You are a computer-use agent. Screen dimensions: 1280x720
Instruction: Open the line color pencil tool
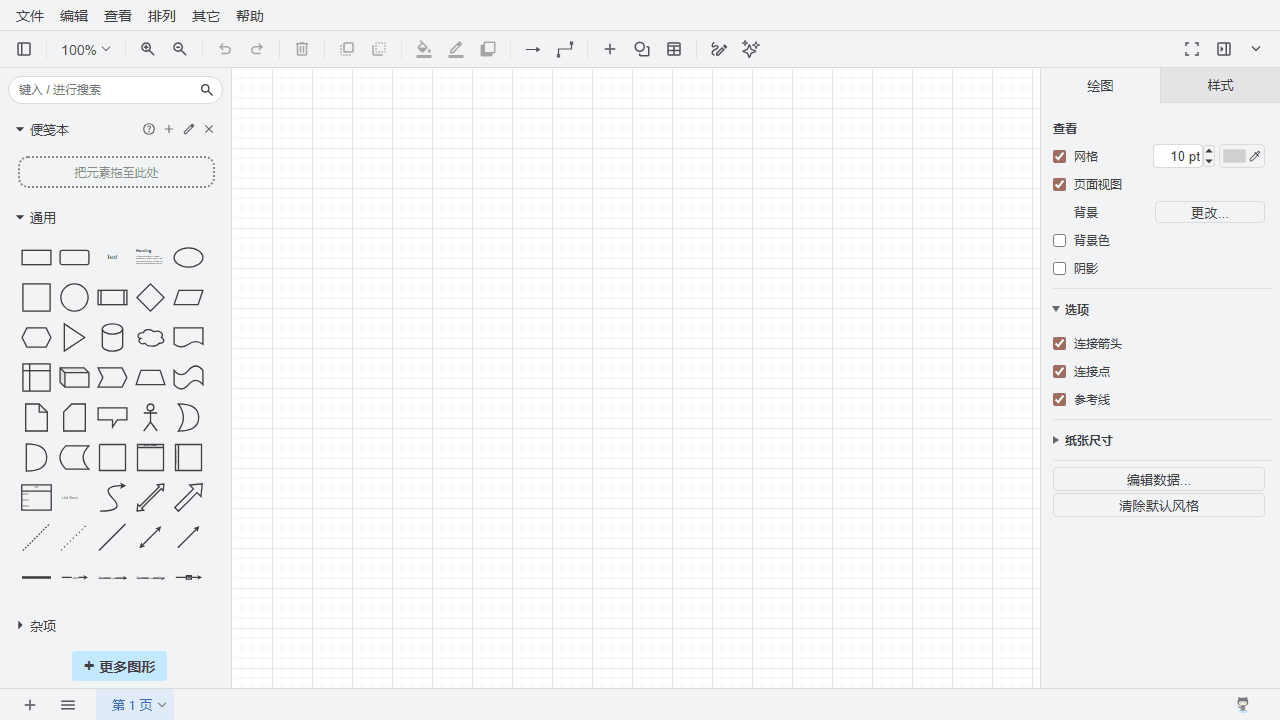[456, 49]
